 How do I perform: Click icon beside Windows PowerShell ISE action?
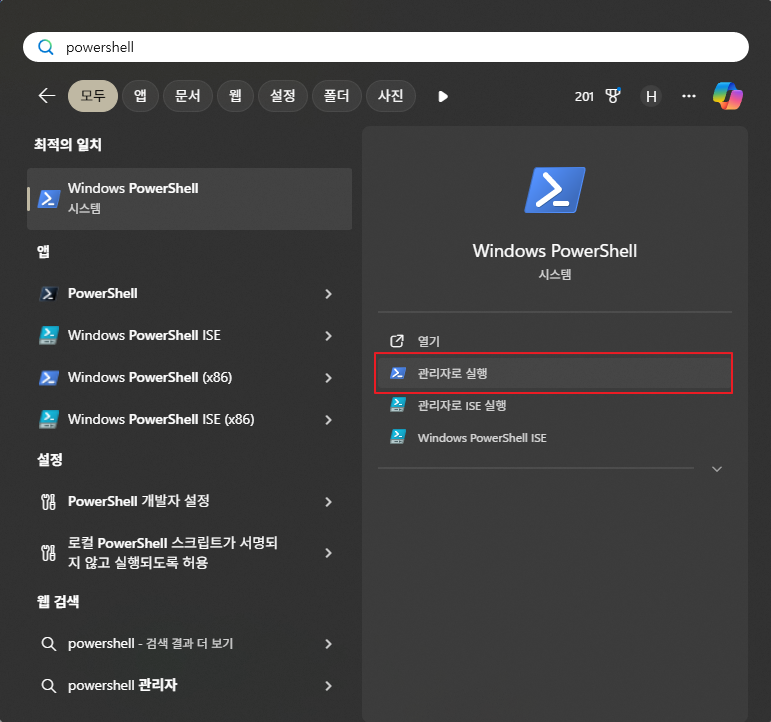397,437
